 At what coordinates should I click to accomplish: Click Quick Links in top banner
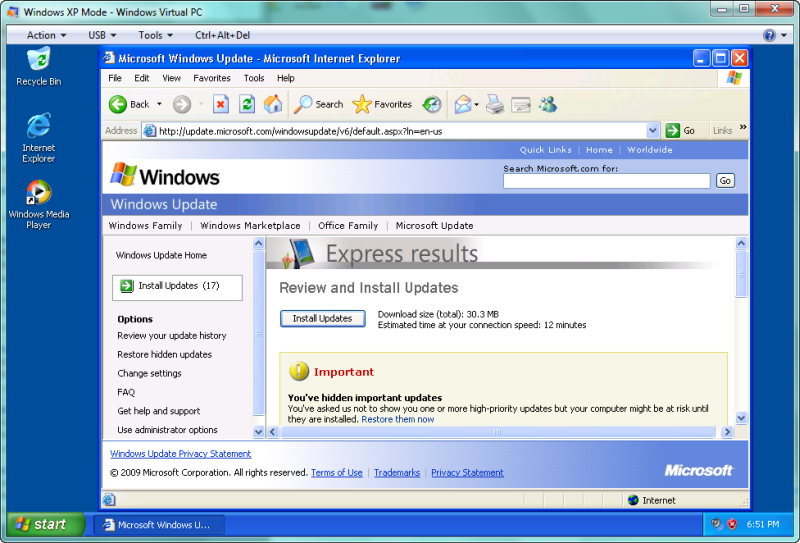pos(545,150)
